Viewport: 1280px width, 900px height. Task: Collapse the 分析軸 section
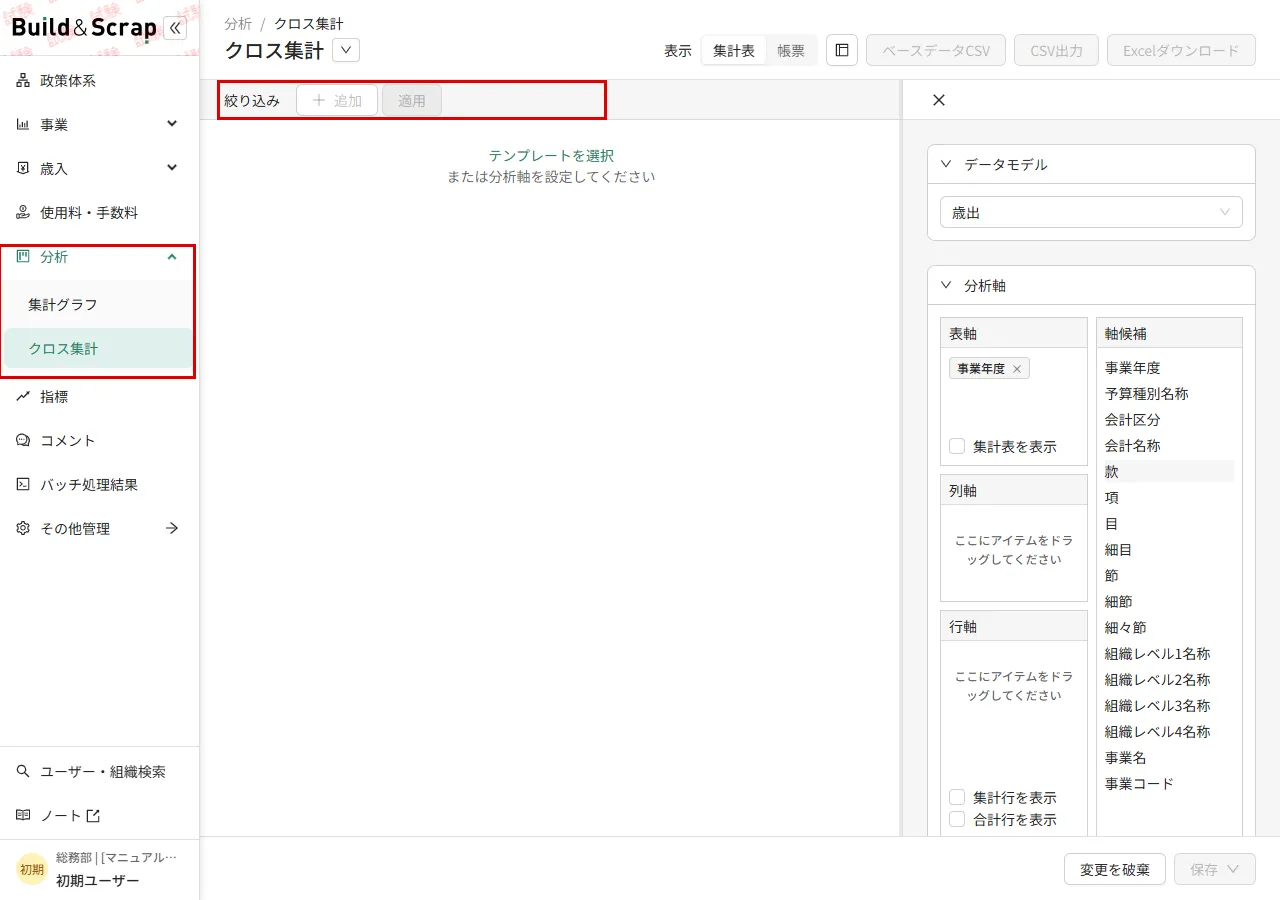946,285
